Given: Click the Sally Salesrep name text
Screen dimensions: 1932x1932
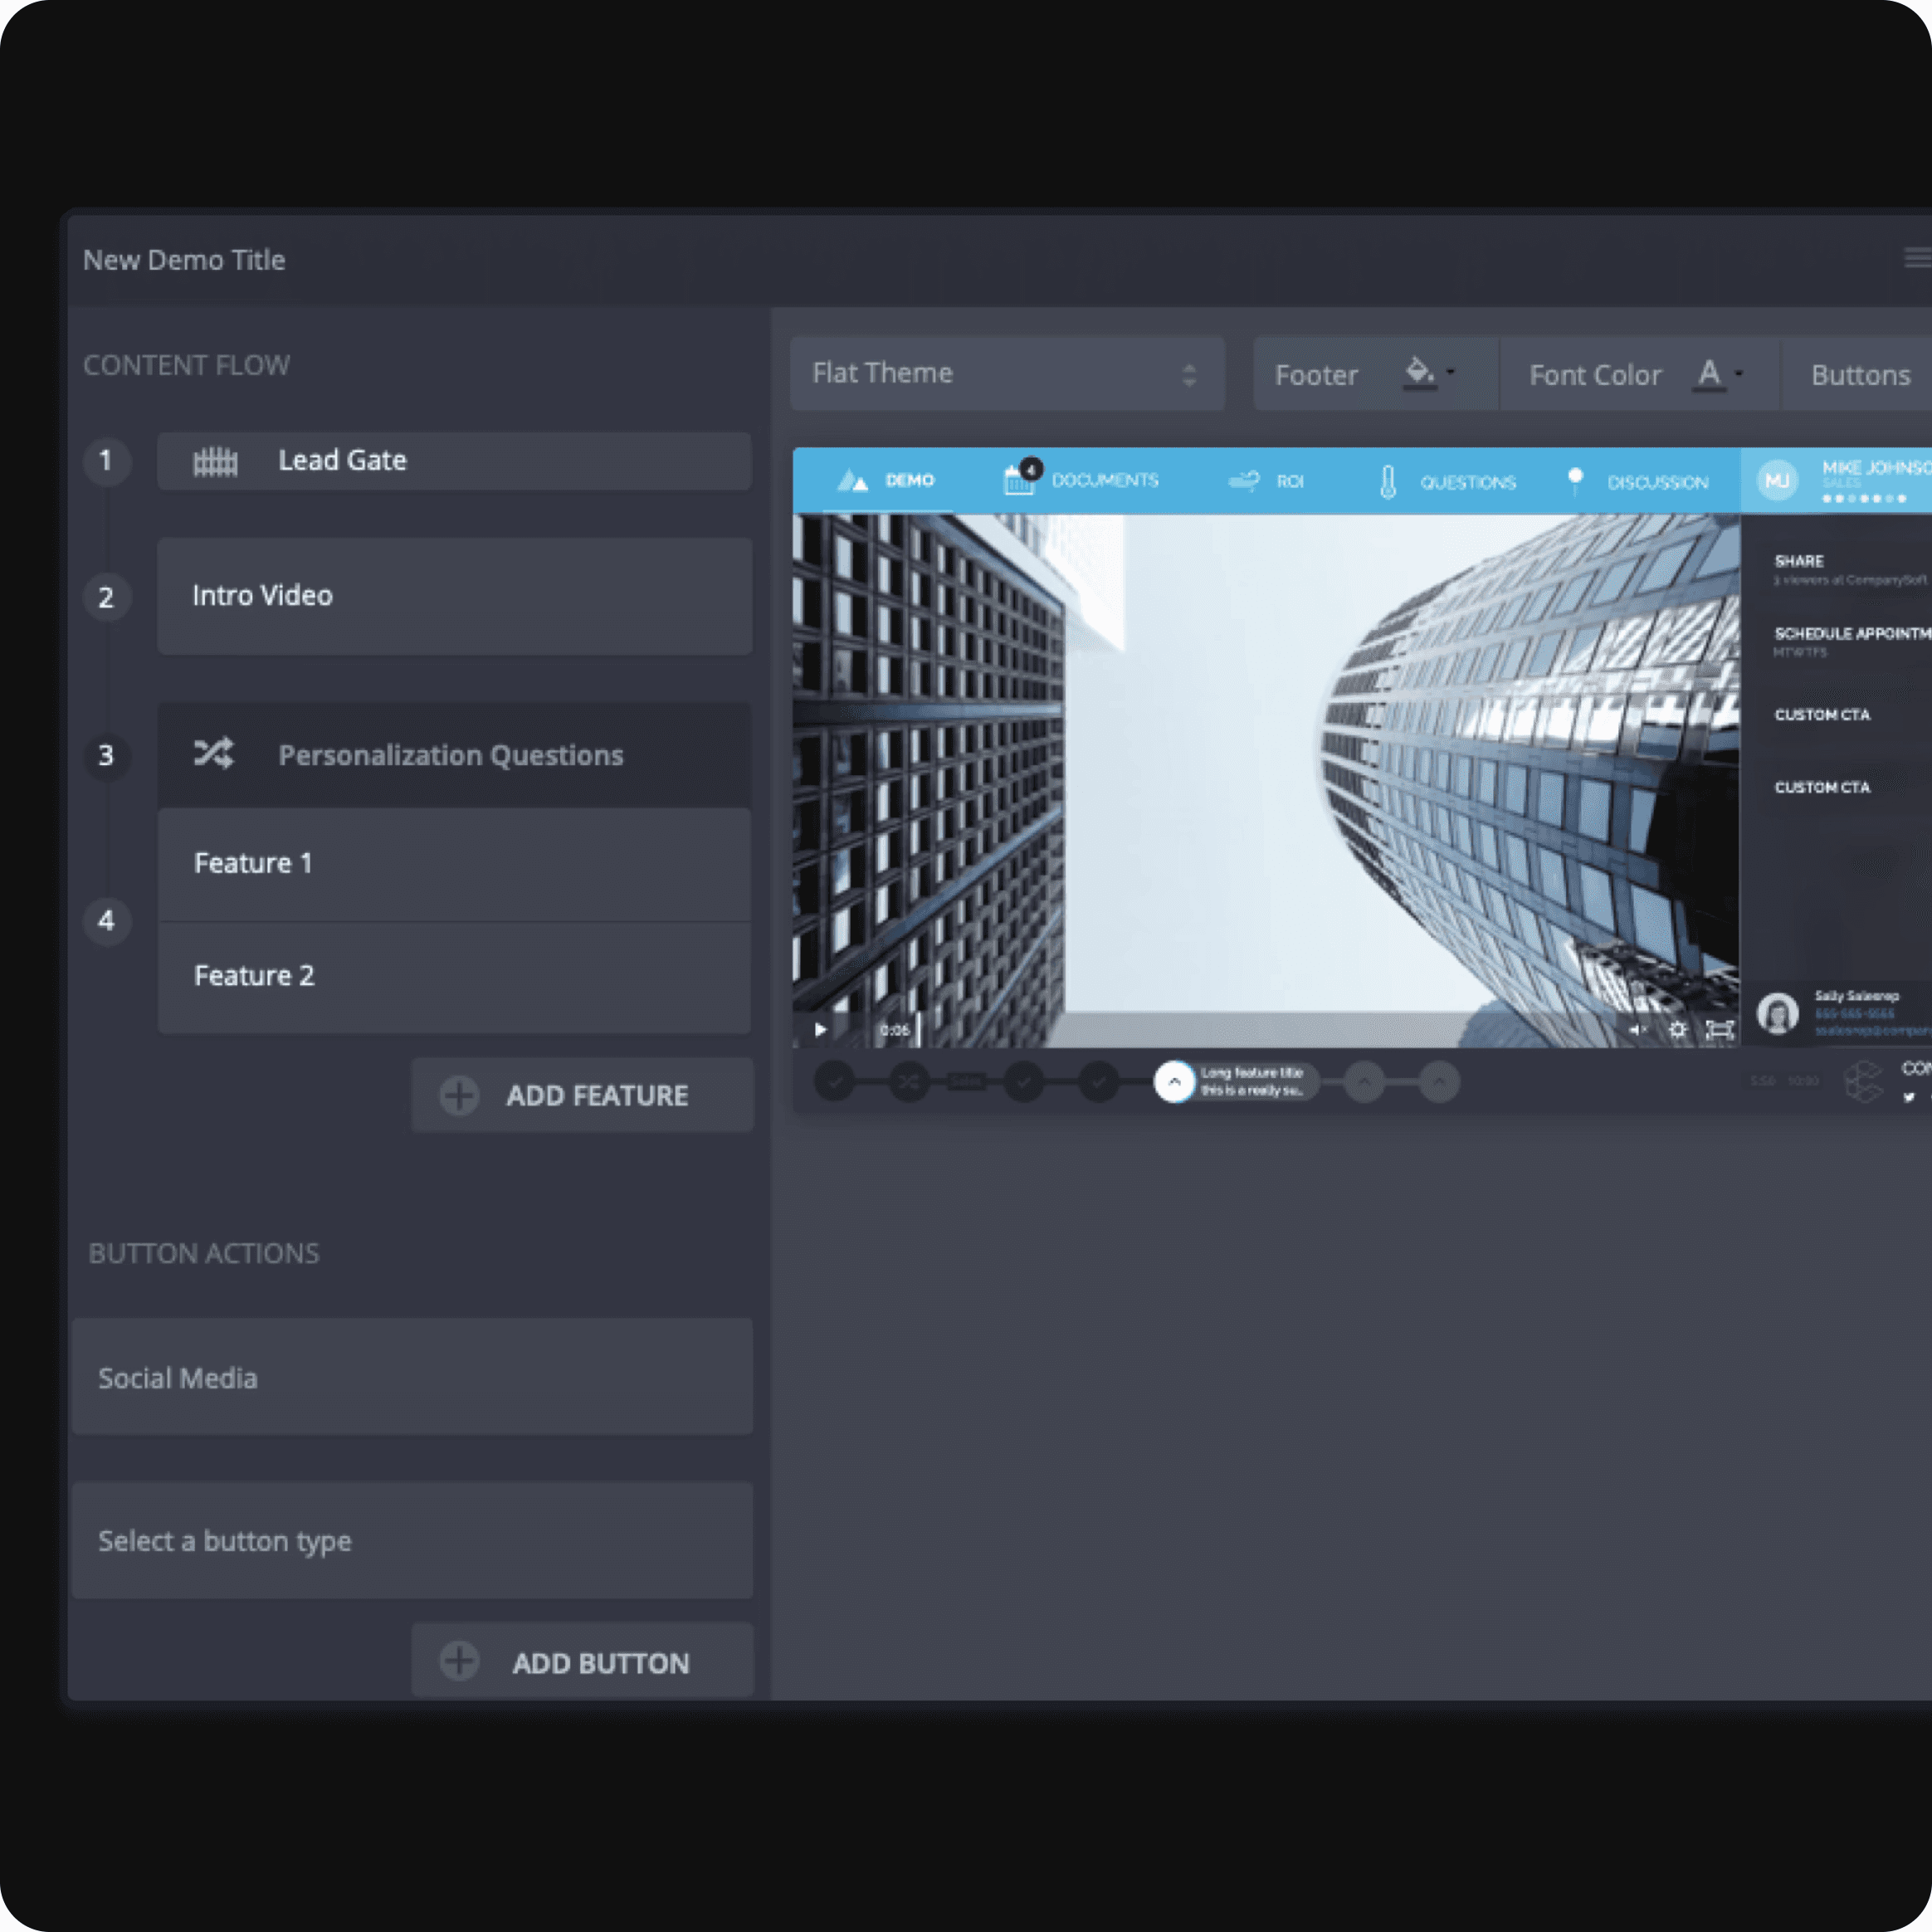Looking at the screenshot, I should pos(1857,996).
